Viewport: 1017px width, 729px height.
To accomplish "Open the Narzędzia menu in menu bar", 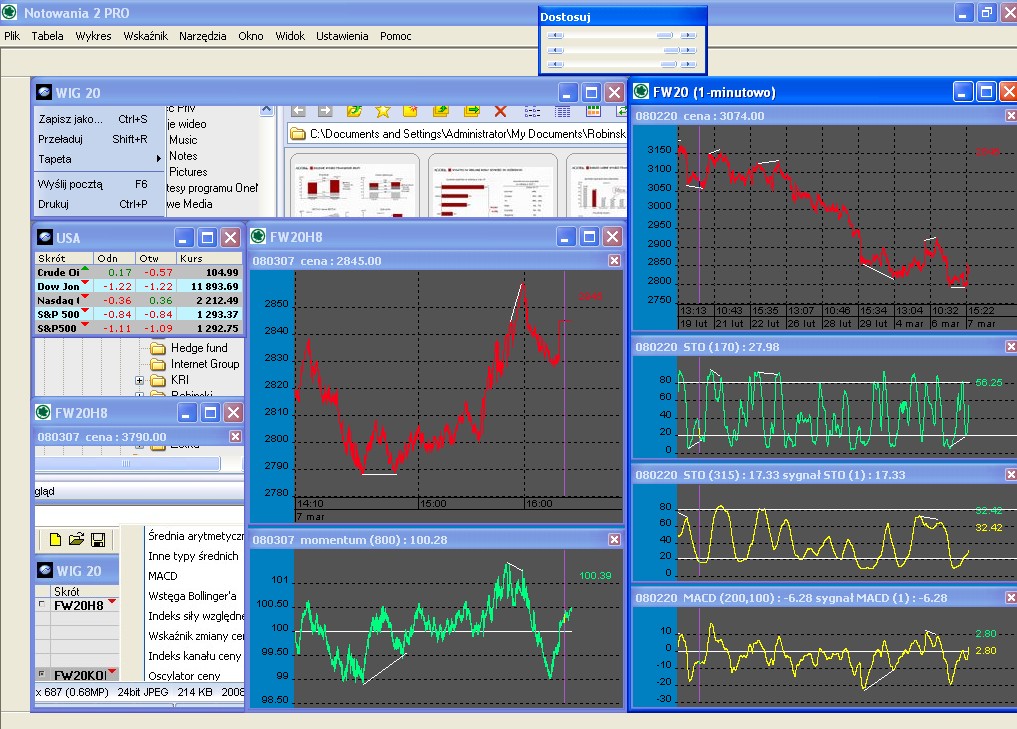I will (x=203, y=36).
